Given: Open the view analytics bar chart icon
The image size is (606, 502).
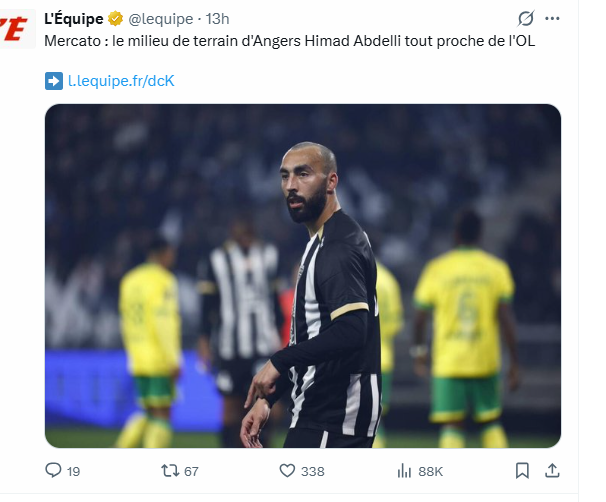Looking at the screenshot, I should (404, 470).
